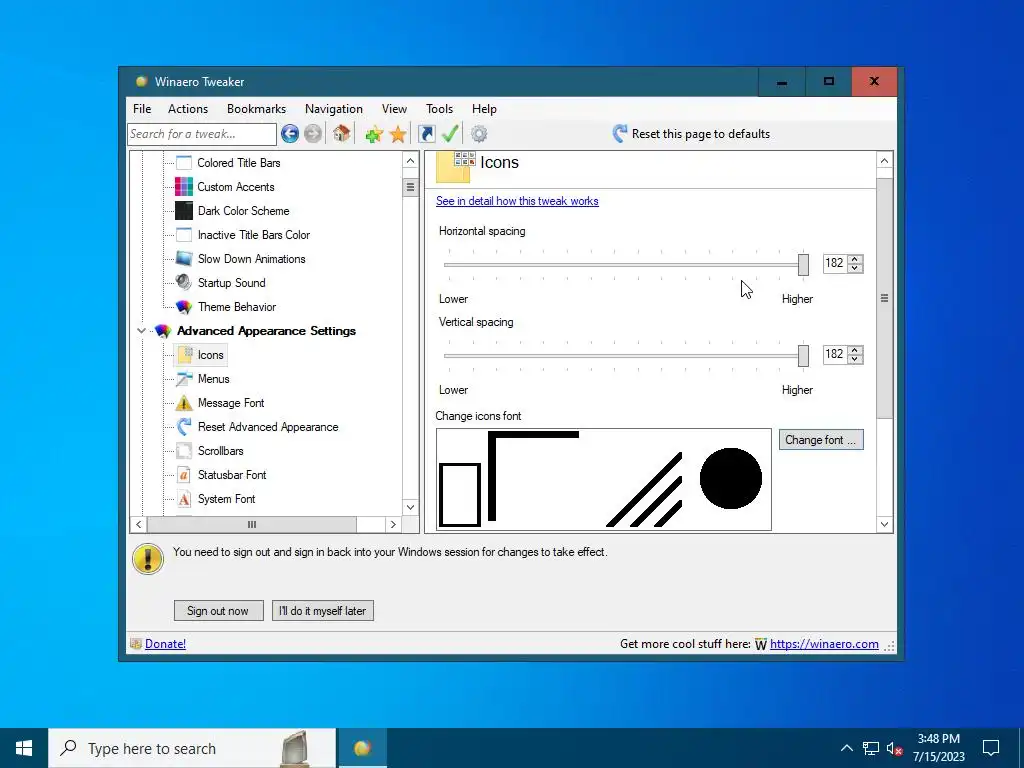The image size is (1024, 768).
Task: Click the Search for a tweak field
Action: (202, 134)
